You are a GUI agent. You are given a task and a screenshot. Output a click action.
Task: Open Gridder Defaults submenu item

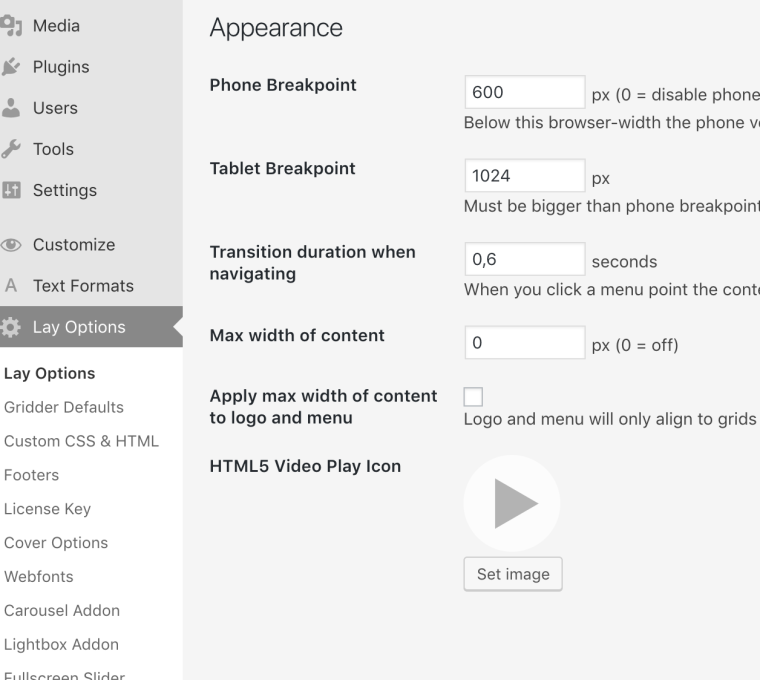tap(64, 407)
